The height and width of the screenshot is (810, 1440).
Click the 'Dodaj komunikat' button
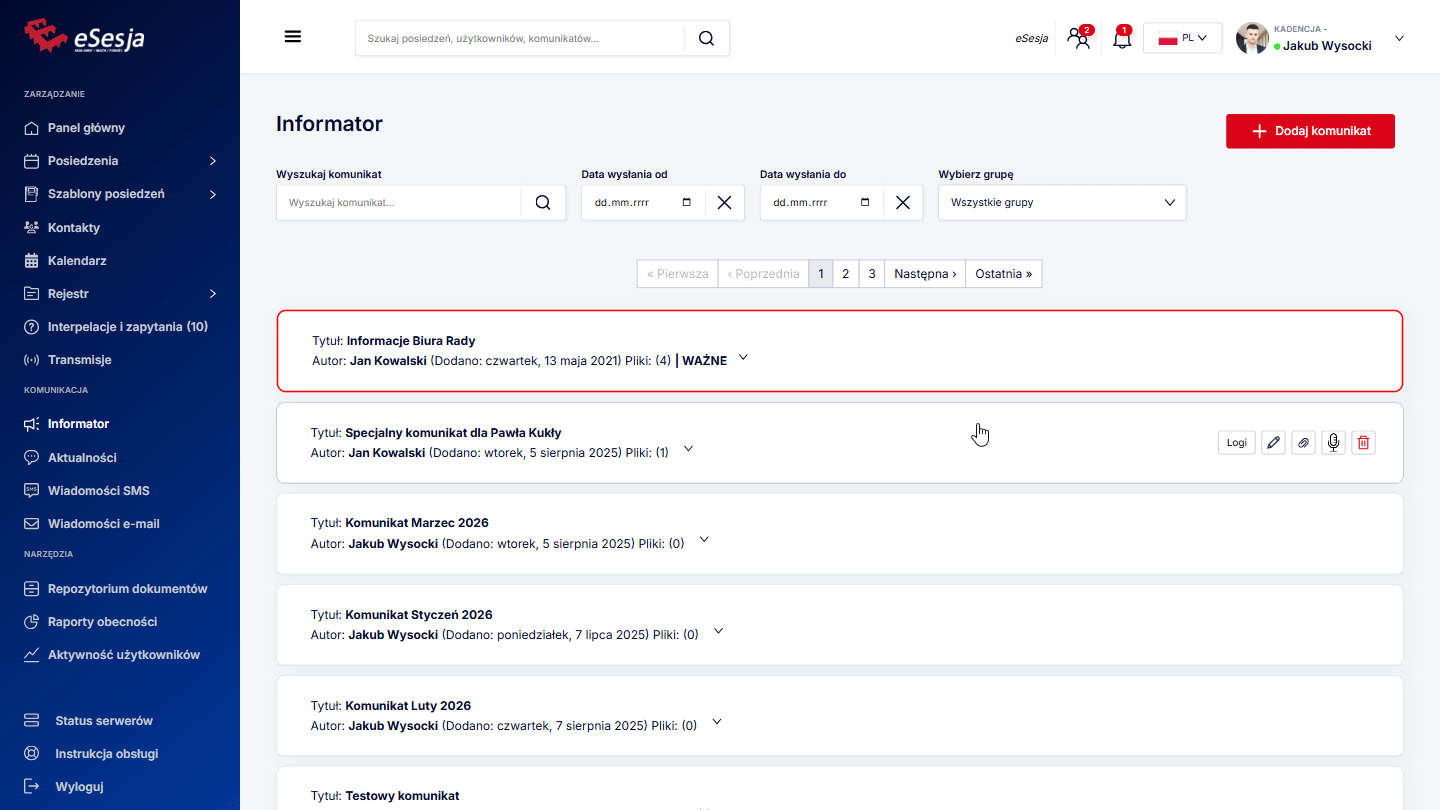(x=1310, y=131)
